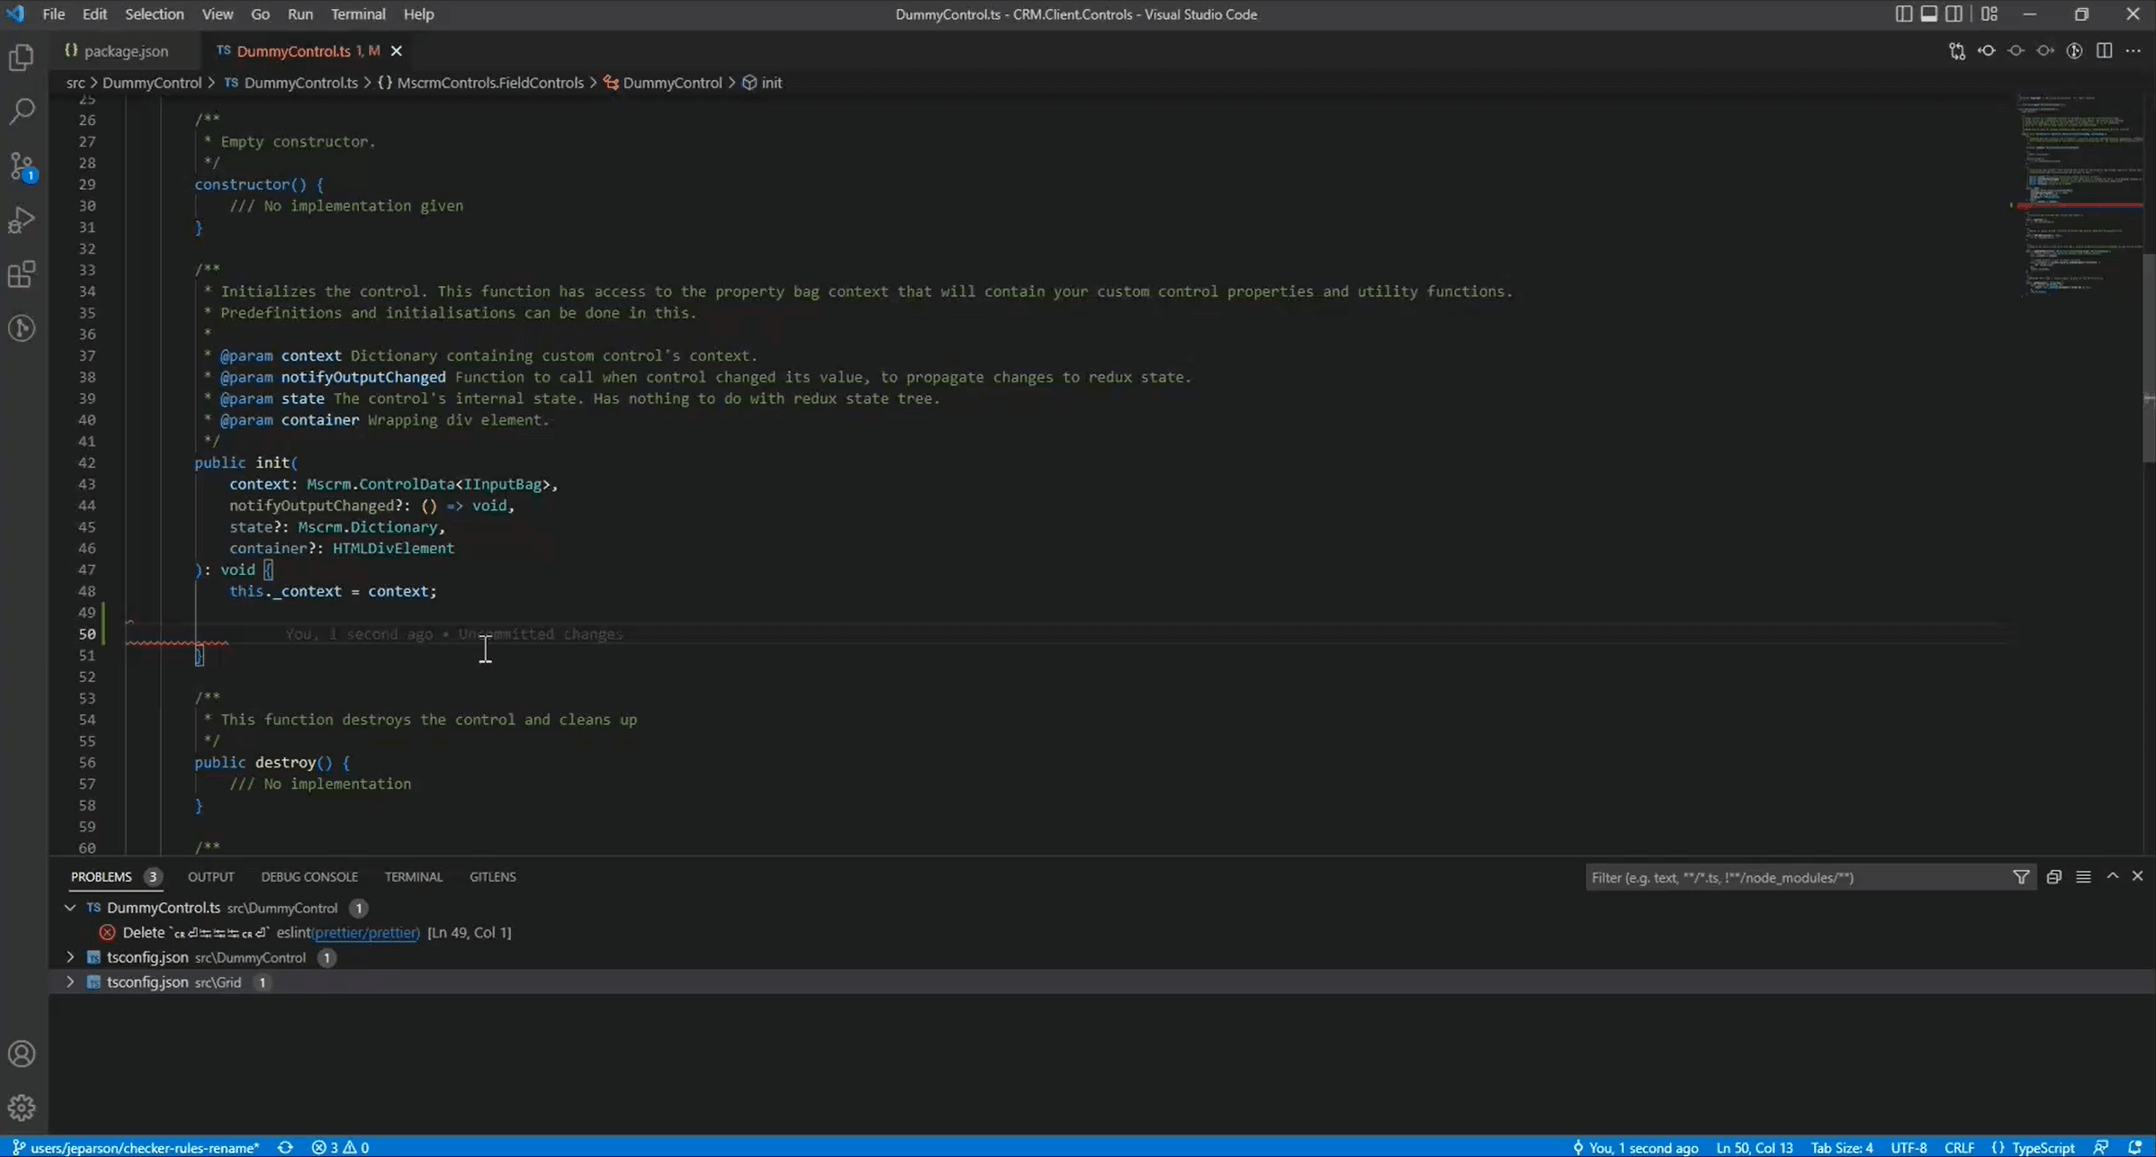Click the sync changes icon beside branch

click(x=285, y=1147)
